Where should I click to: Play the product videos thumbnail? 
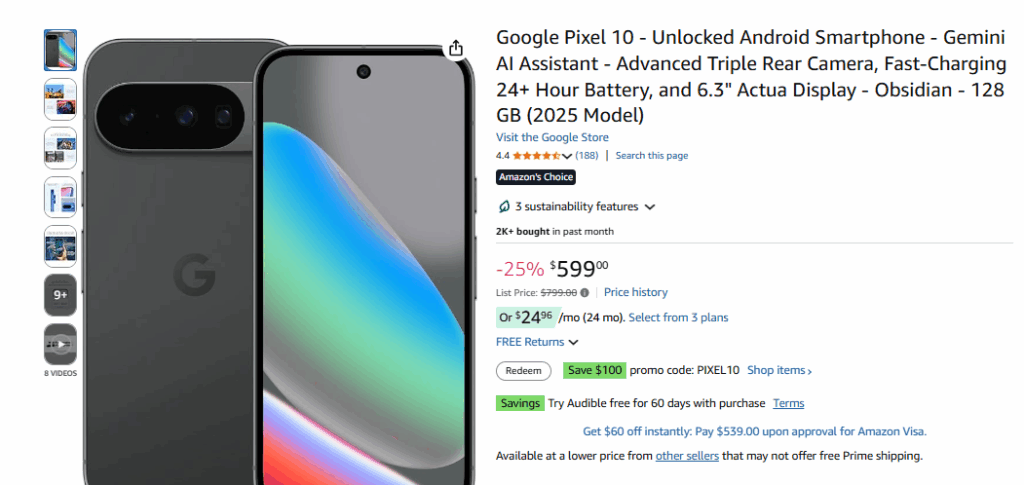(x=60, y=344)
